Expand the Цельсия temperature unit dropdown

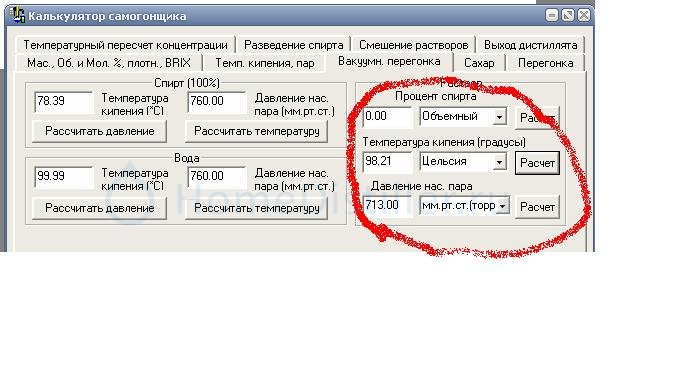[500, 162]
